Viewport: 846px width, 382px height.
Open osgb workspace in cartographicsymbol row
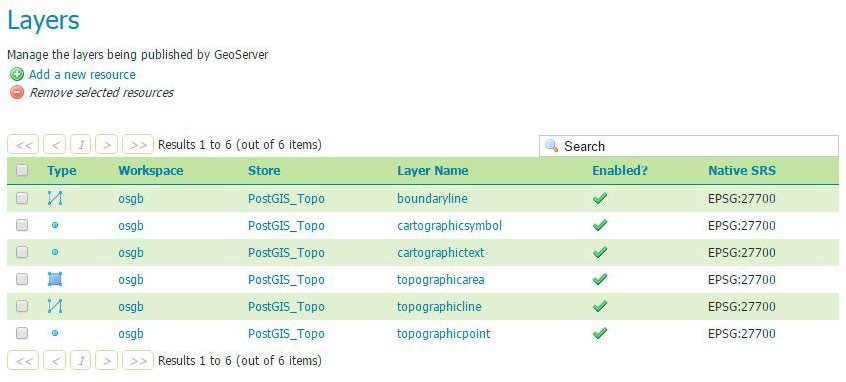coord(131,226)
